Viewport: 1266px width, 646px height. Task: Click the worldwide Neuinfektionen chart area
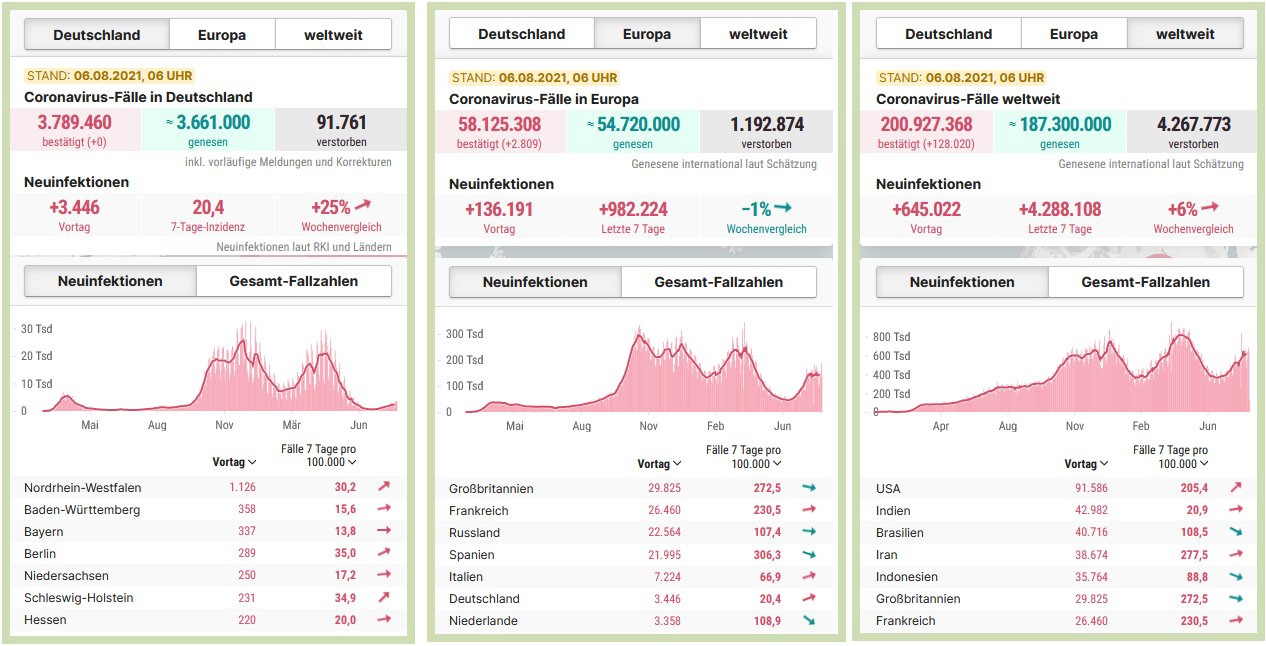[x=1060, y=375]
